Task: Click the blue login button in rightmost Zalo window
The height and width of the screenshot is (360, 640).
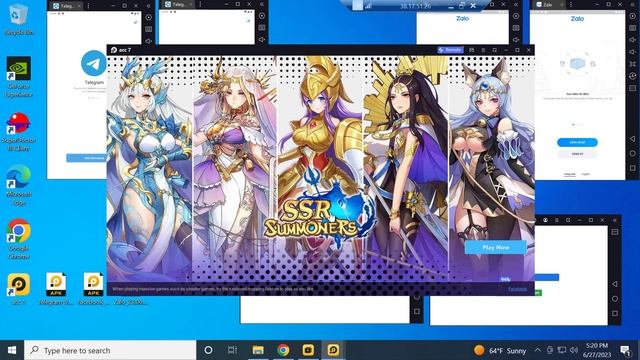Action: (577, 142)
